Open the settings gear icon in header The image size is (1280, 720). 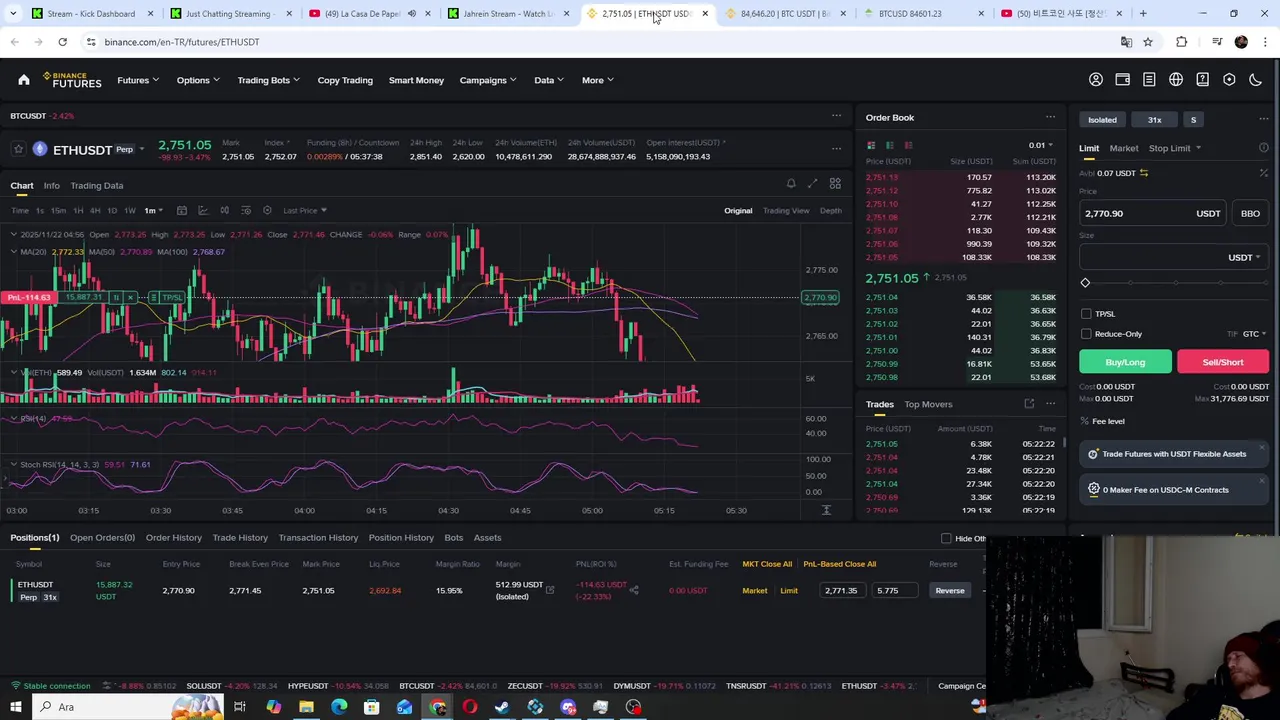1229,80
